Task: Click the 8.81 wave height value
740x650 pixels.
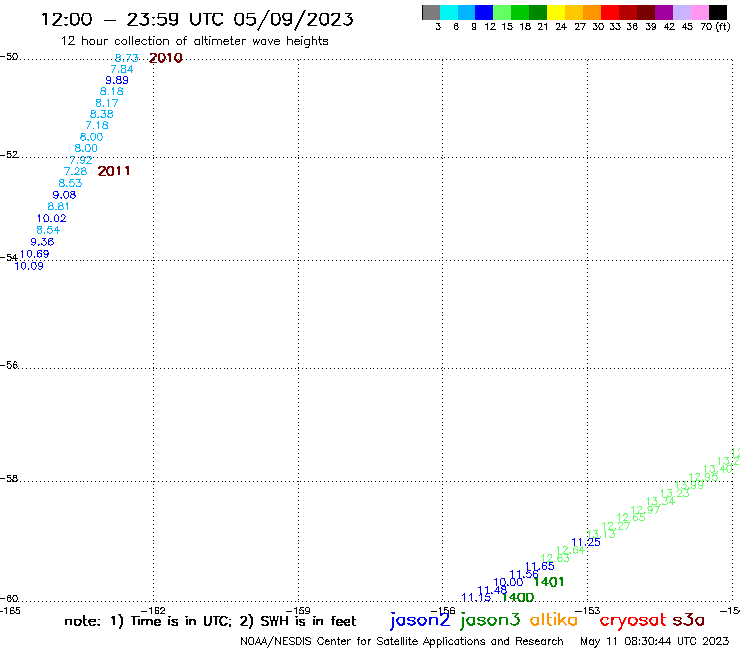Action: pyautogui.click(x=58, y=206)
